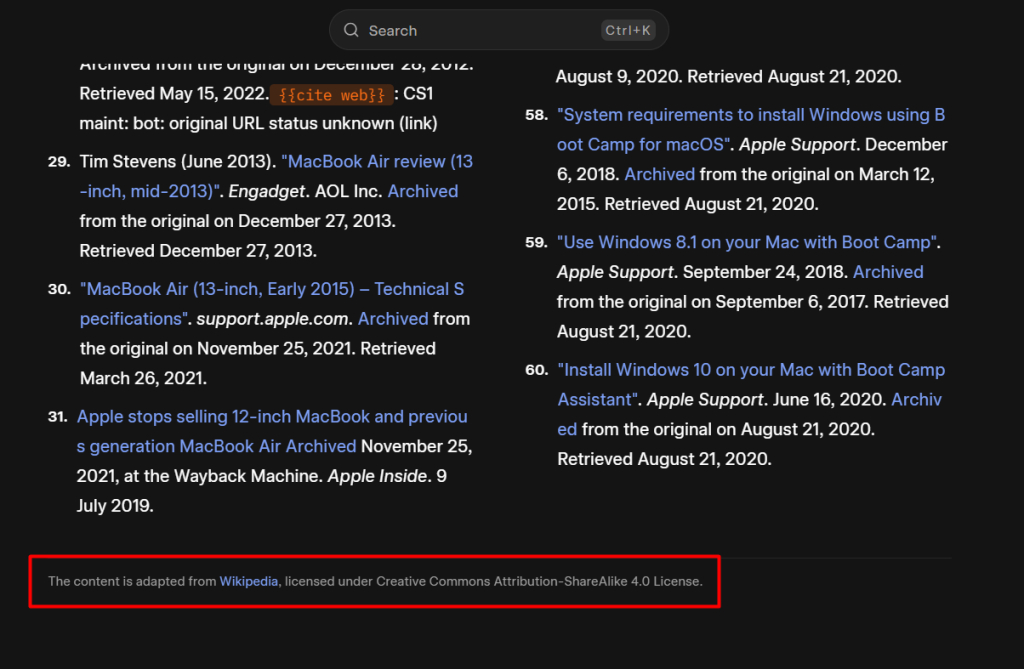Open the Wikipedia link in footer
The image size is (1024, 669).
click(249, 581)
